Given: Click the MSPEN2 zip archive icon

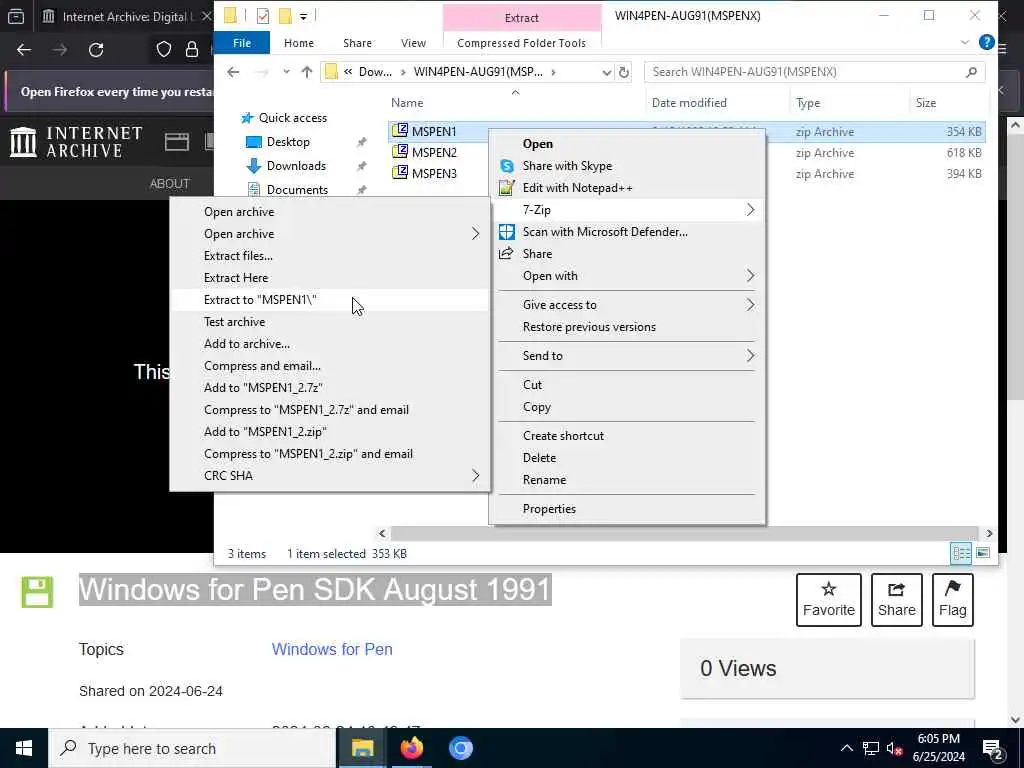Looking at the screenshot, I should tap(400, 152).
